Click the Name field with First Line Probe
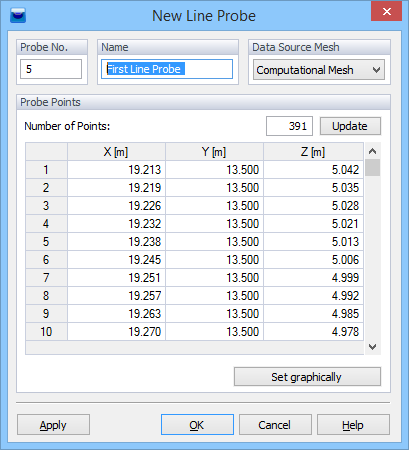409x450 pixels. (167, 69)
